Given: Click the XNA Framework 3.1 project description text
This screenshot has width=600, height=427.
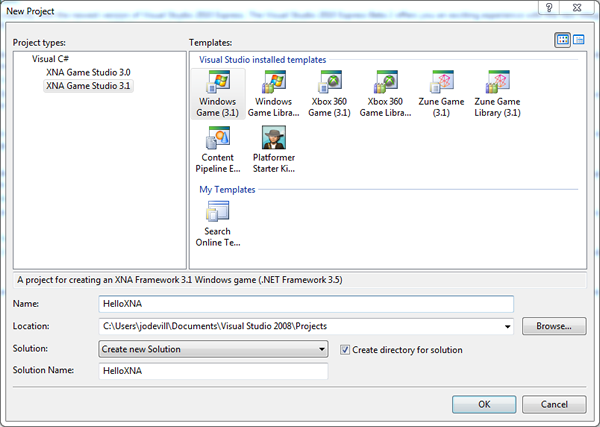Looking at the screenshot, I should pyautogui.click(x=180, y=280).
